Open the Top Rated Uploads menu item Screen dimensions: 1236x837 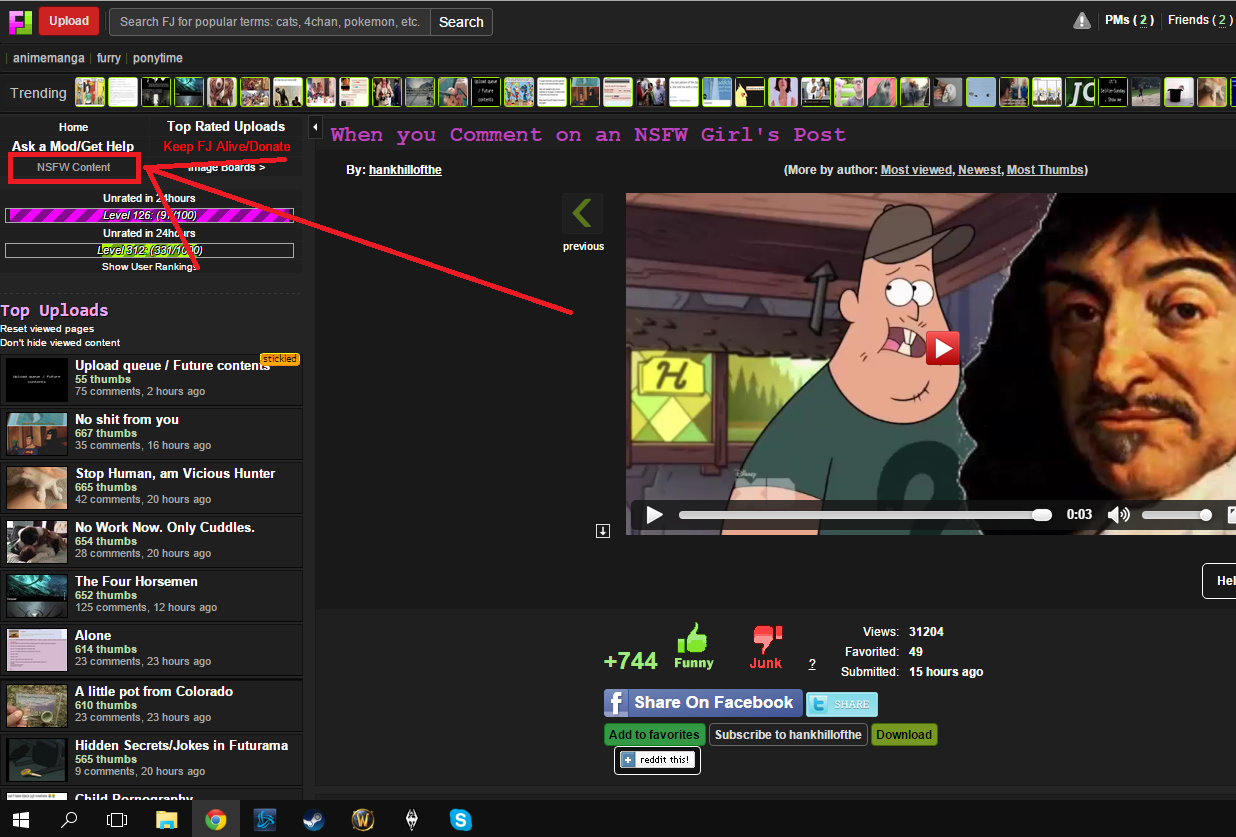click(x=226, y=126)
